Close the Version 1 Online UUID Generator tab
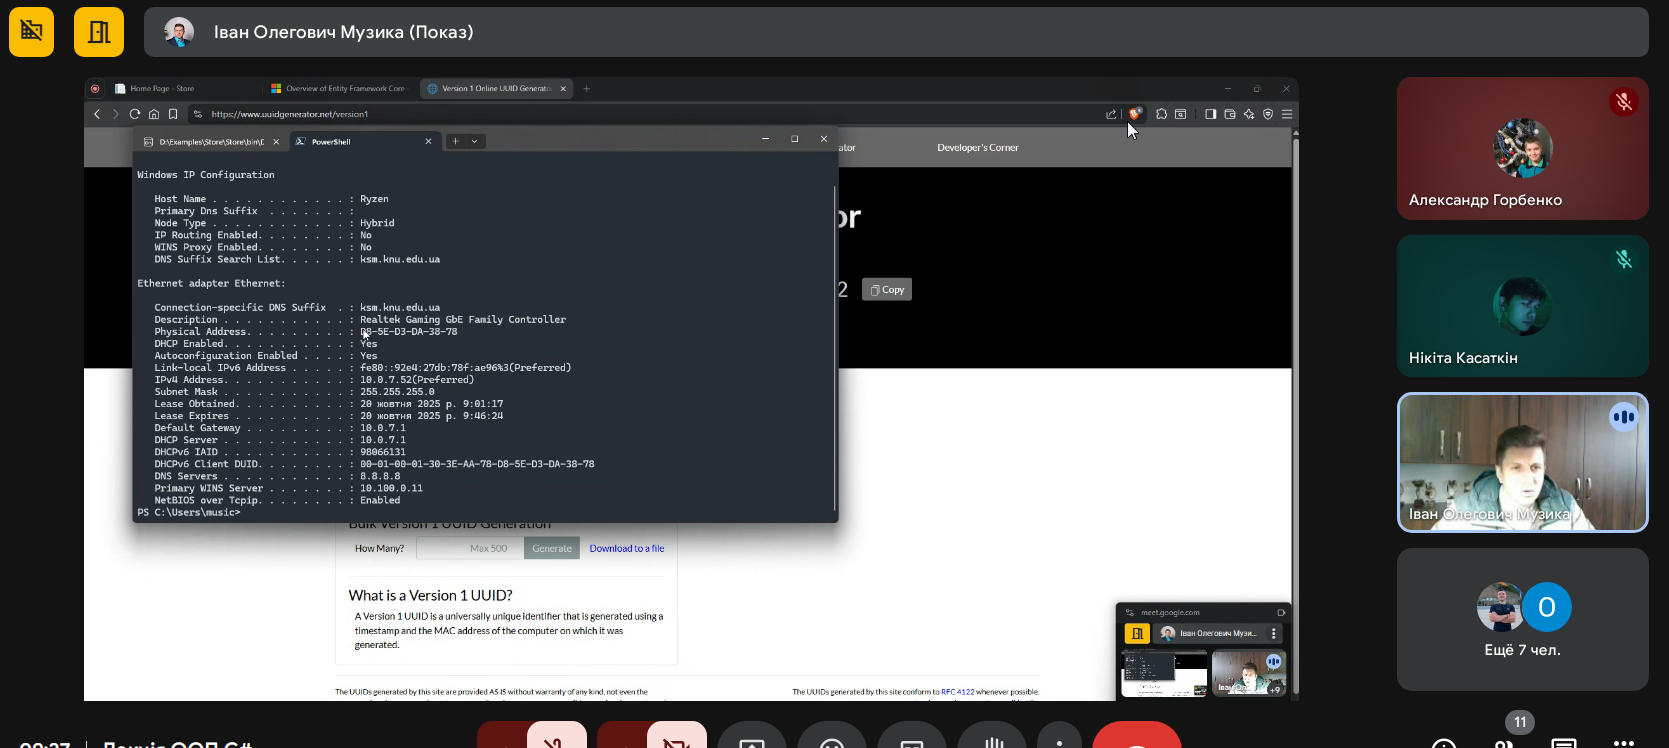This screenshot has width=1669, height=748. 563,88
